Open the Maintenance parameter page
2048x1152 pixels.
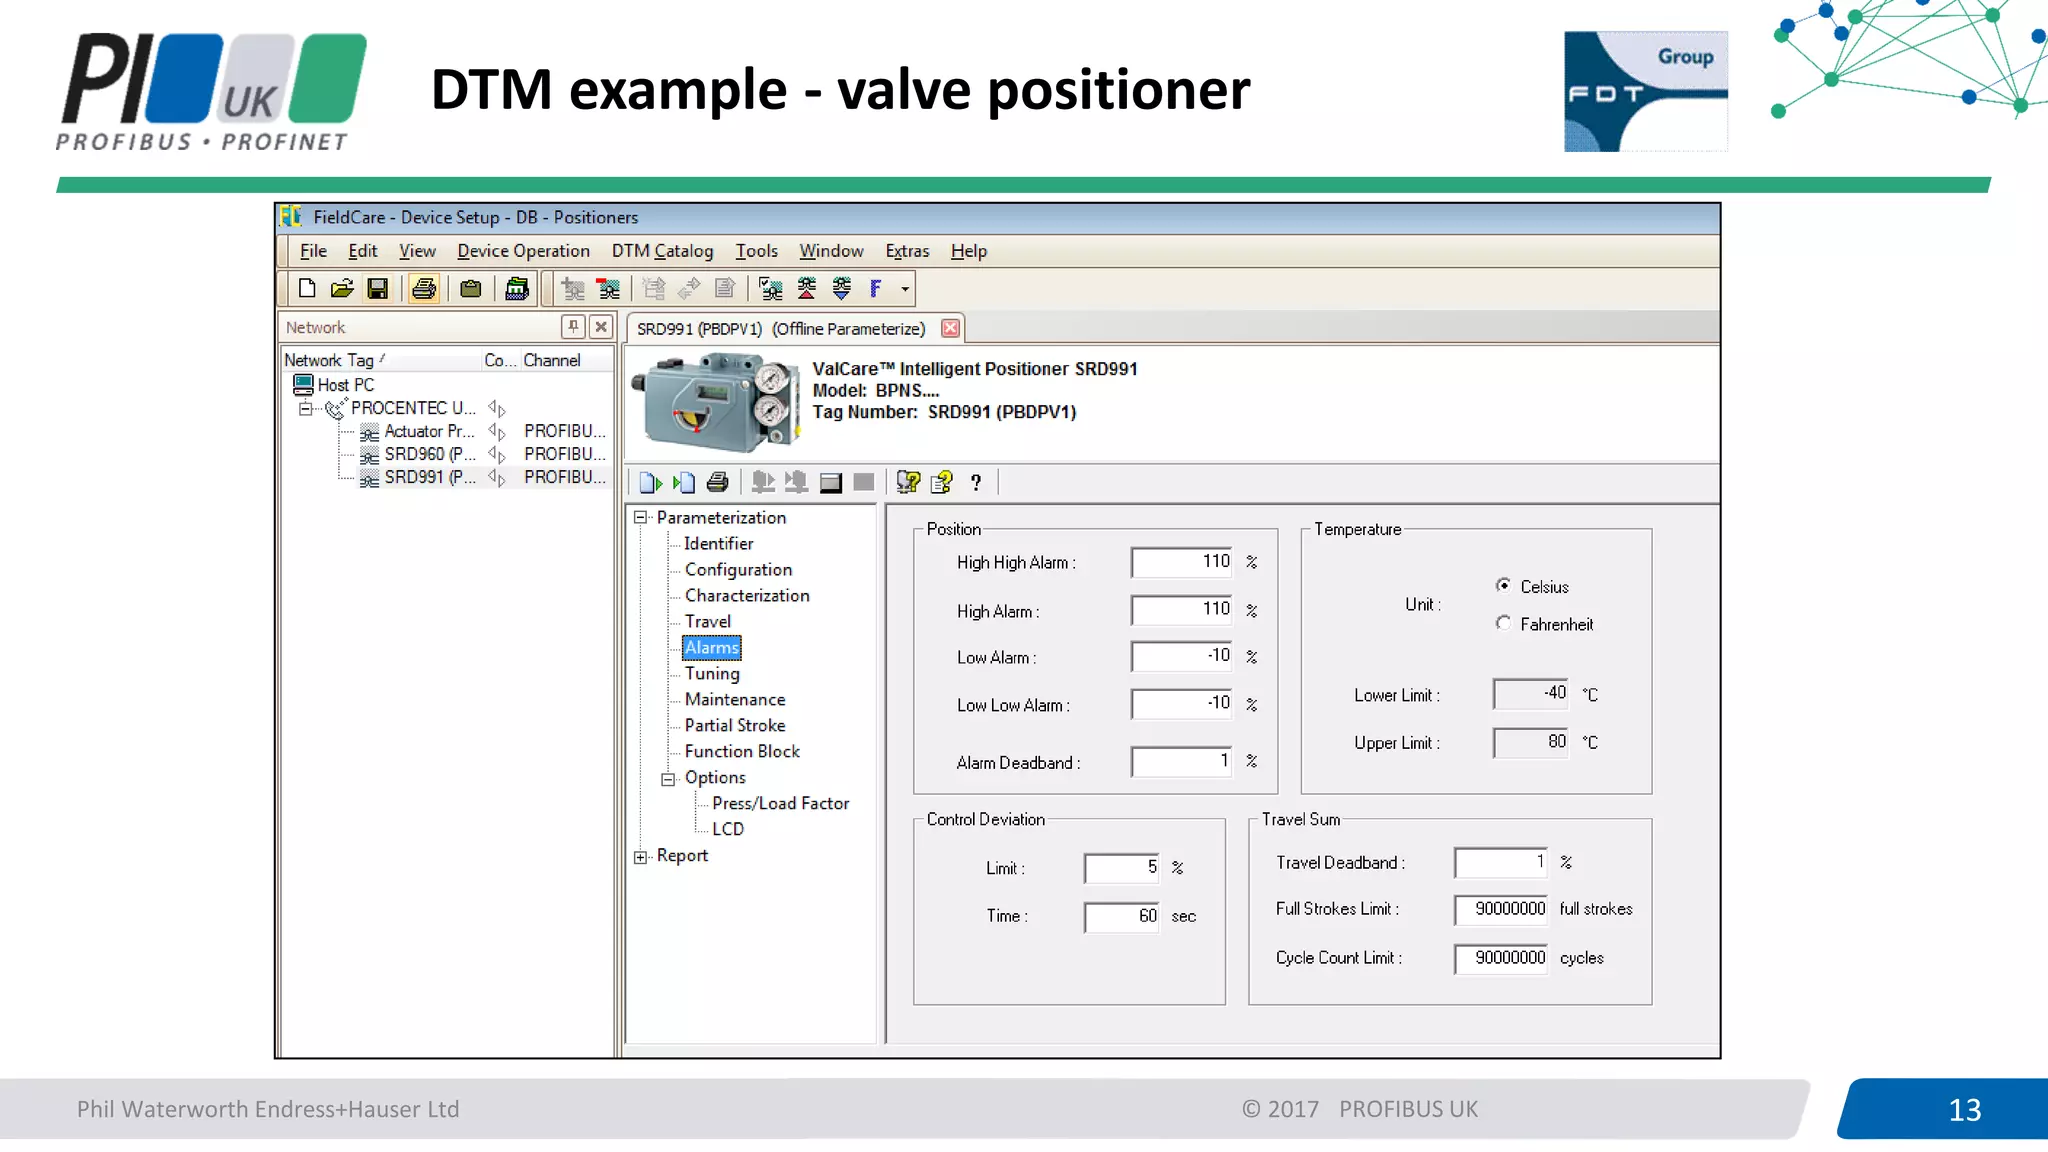point(735,700)
